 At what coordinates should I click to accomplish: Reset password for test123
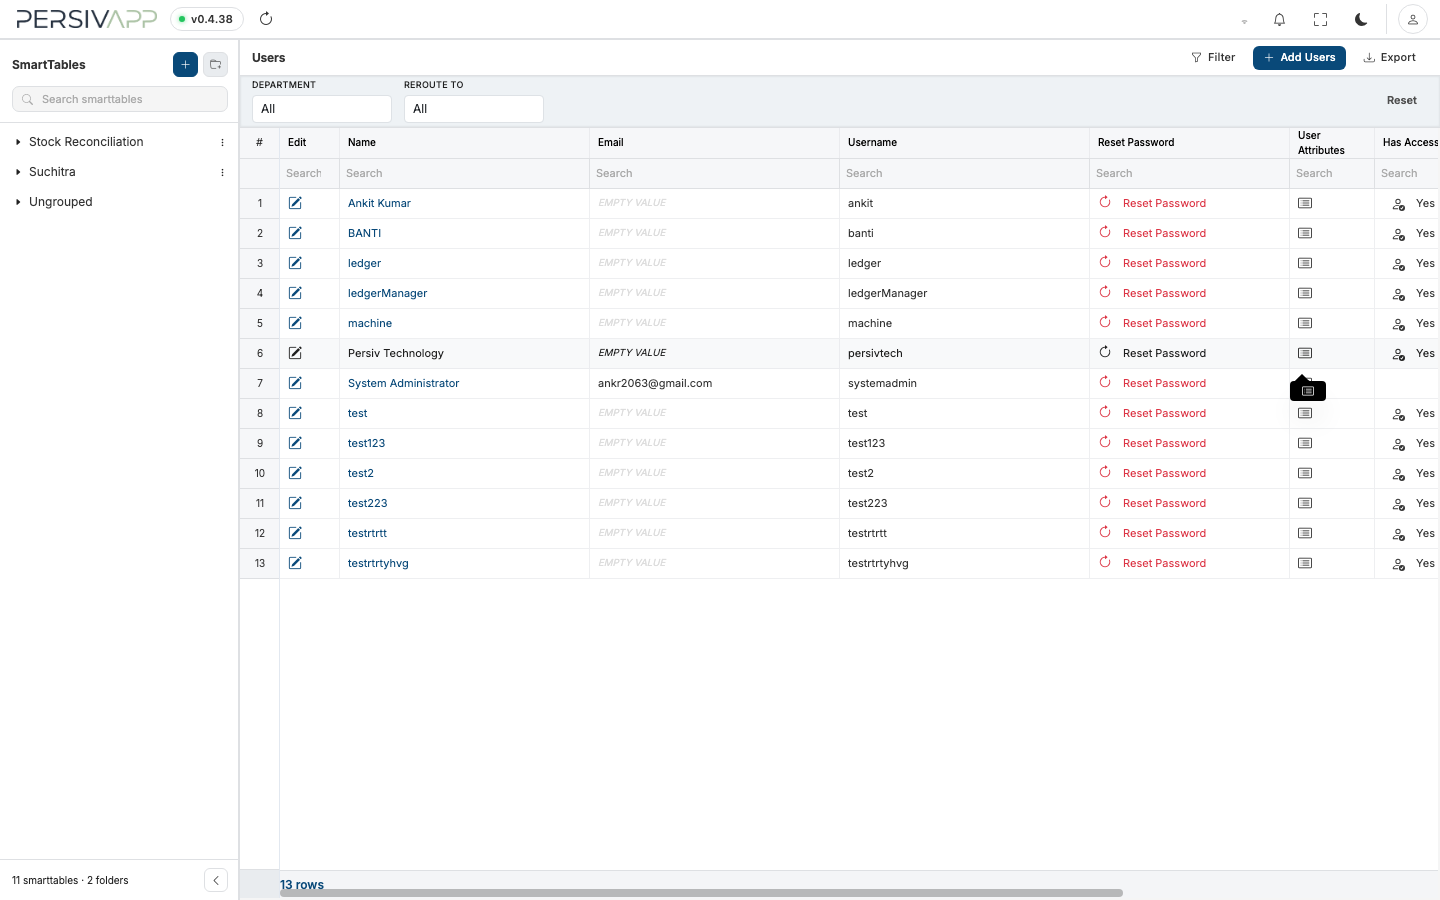(1153, 443)
